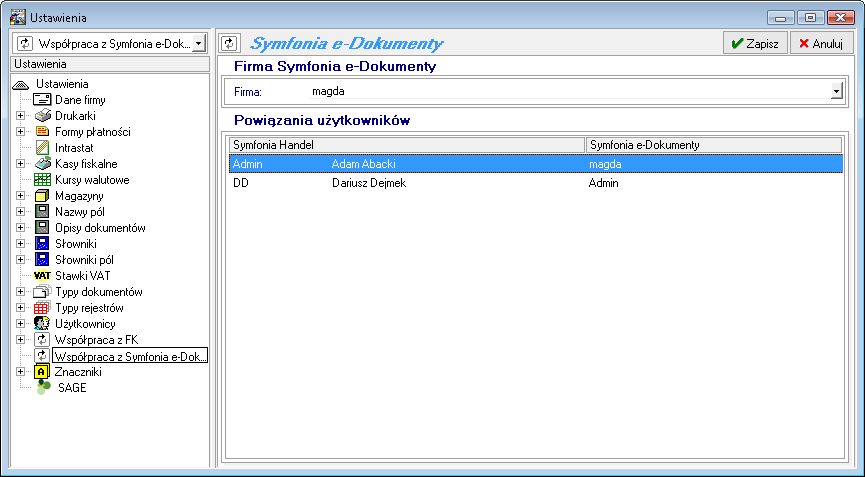Click the Kasy fiskalne register icon

(42, 164)
